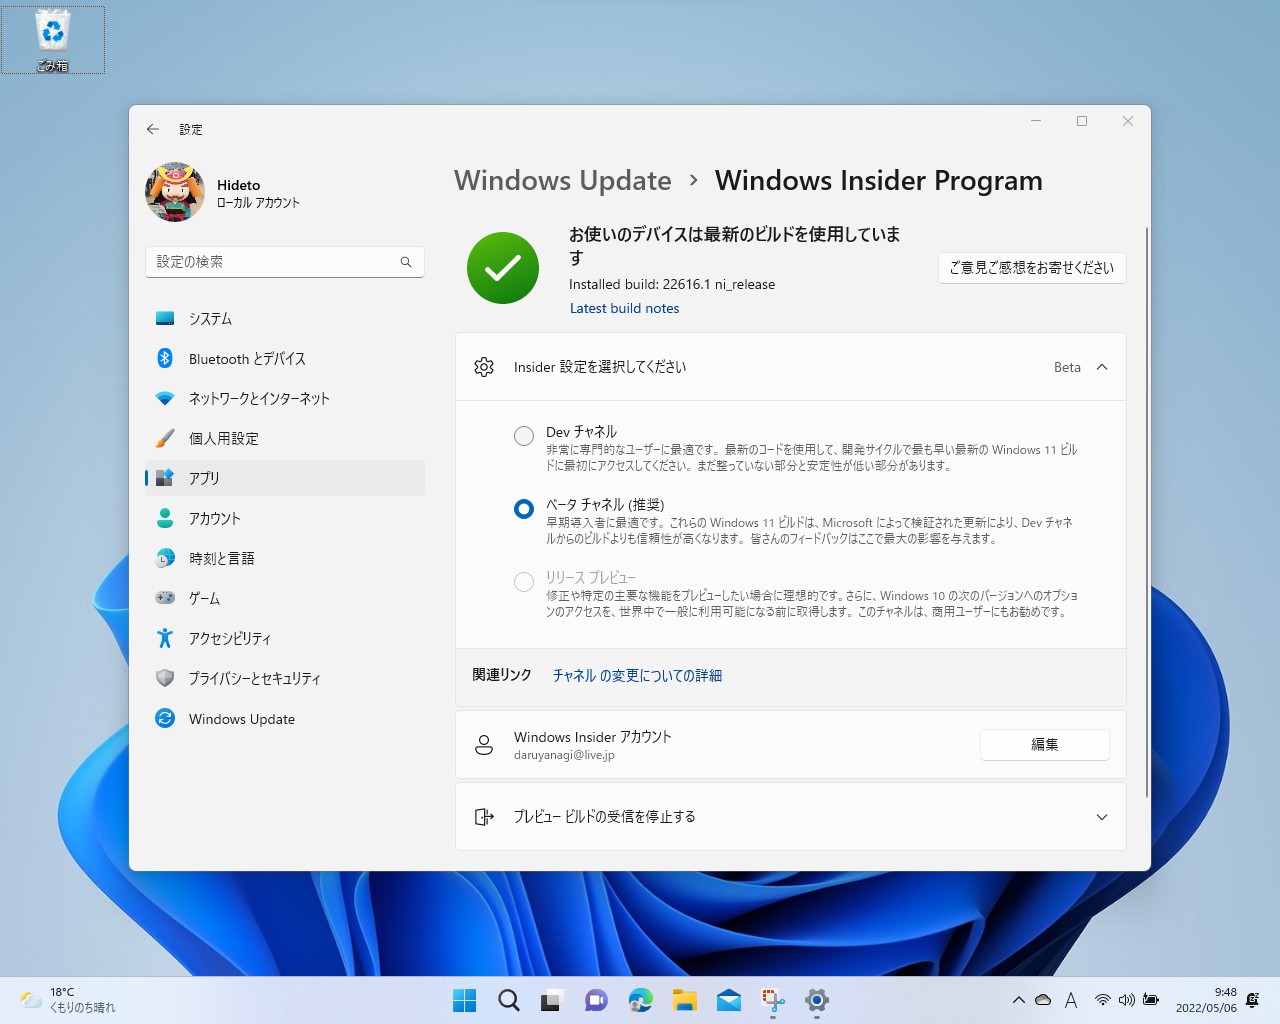Select the ベータ チャネル option
The width and height of the screenshot is (1280, 1024).
coord(523,509)
